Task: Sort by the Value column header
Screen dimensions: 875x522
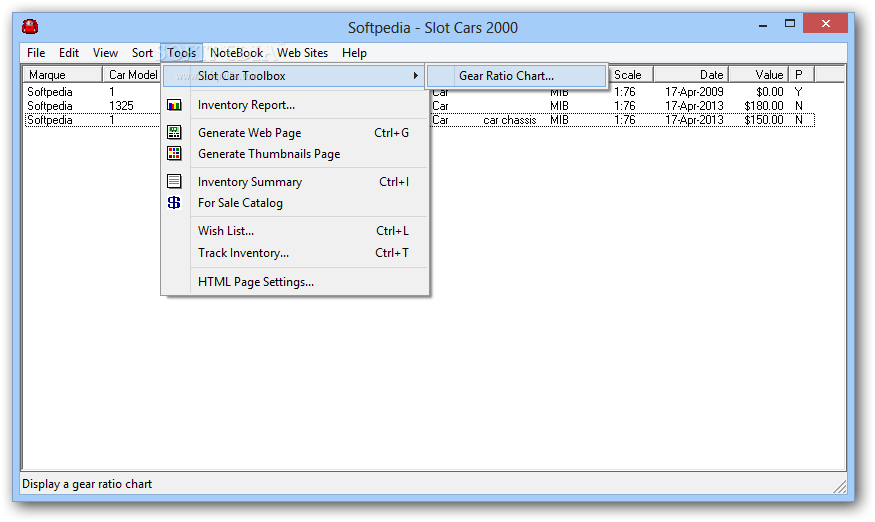Action: pos(759,75)
